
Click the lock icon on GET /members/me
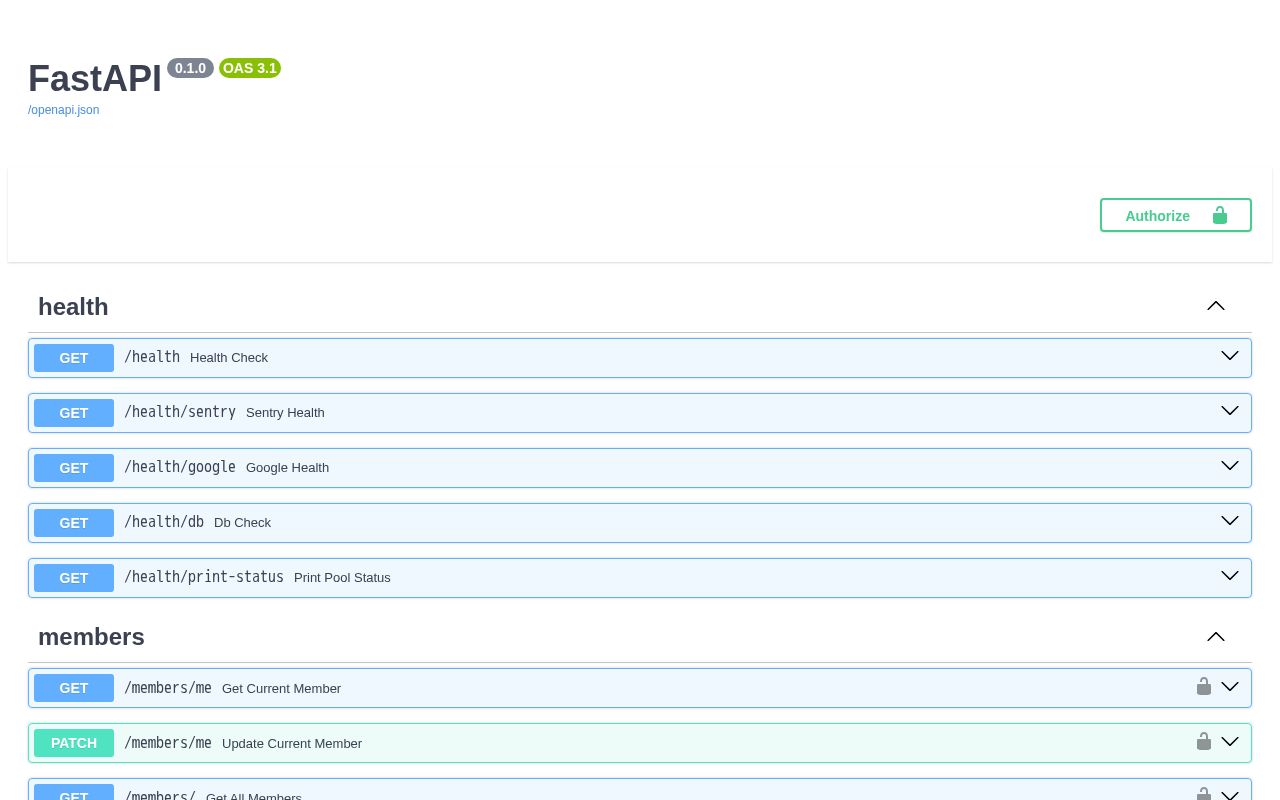click(1204, 686)
